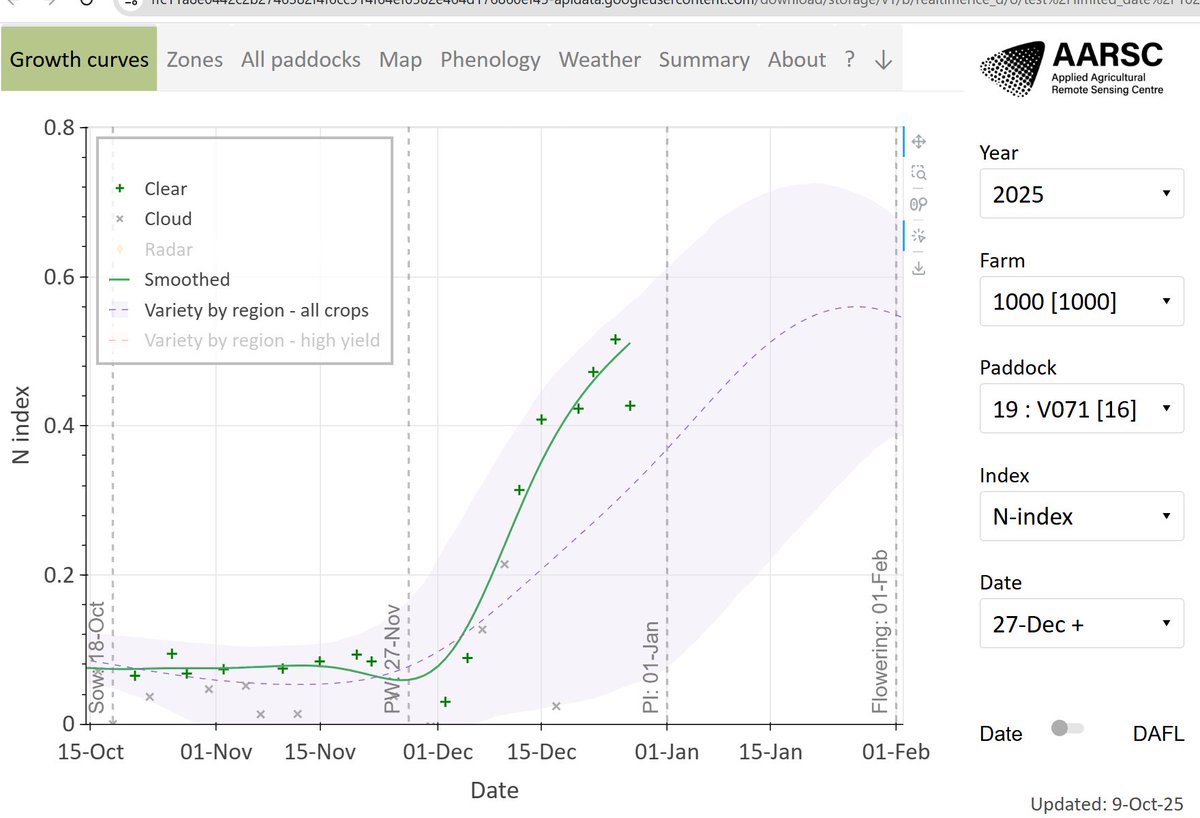Enable the Wheel Zoom tool
This screenshot has width=1200, height=818.
point(919,204)
